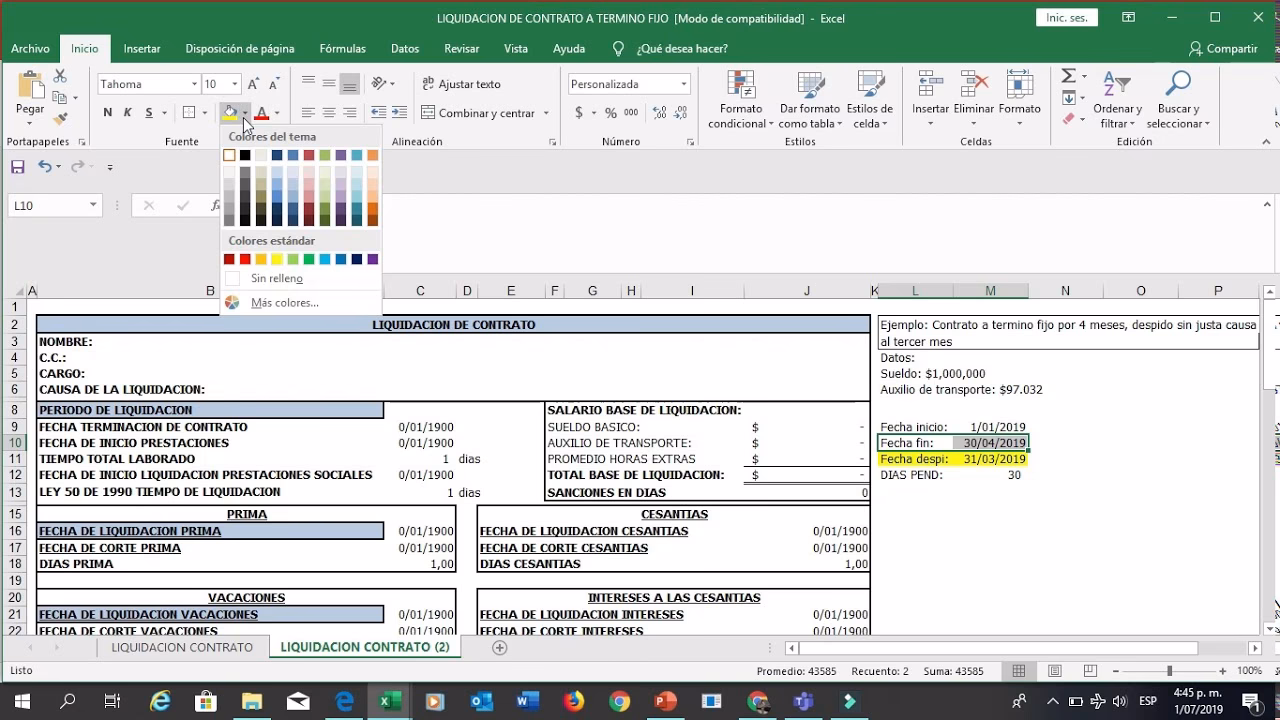Toggle italic formatting (K)
Image resolution: width=1280 pixels, height=720 pixels.
tap(128, 113)
